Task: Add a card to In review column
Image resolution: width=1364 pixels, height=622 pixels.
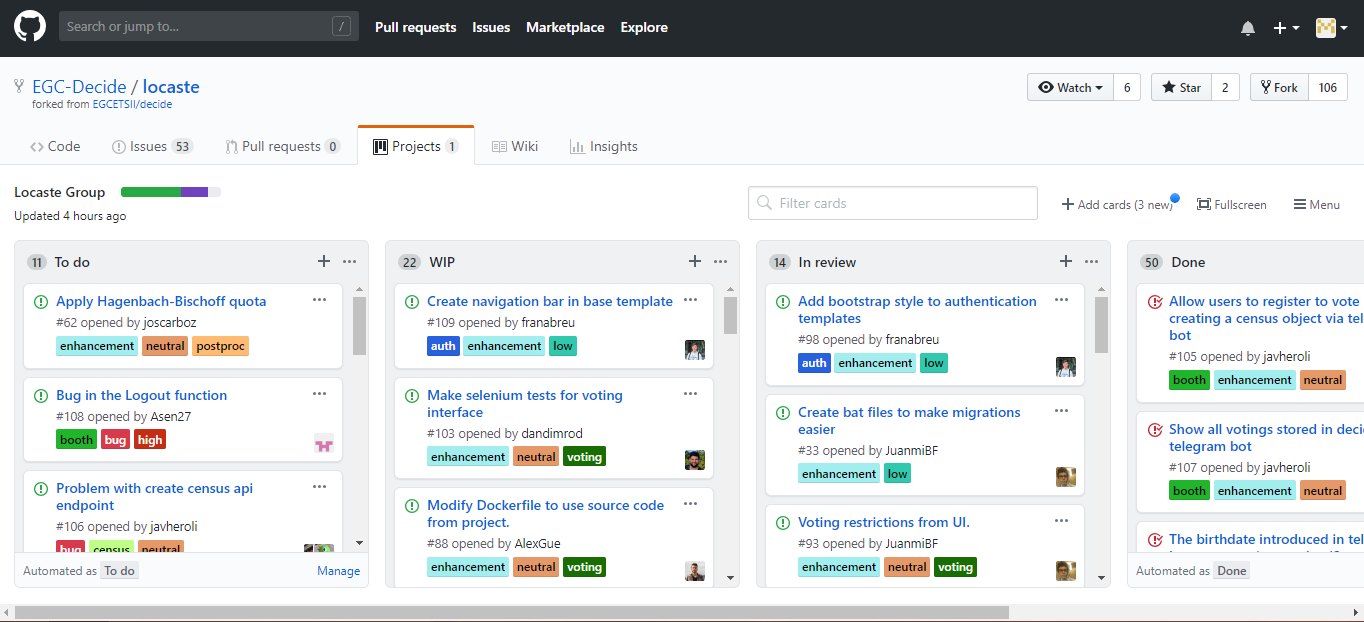Action: [1065, 261]
